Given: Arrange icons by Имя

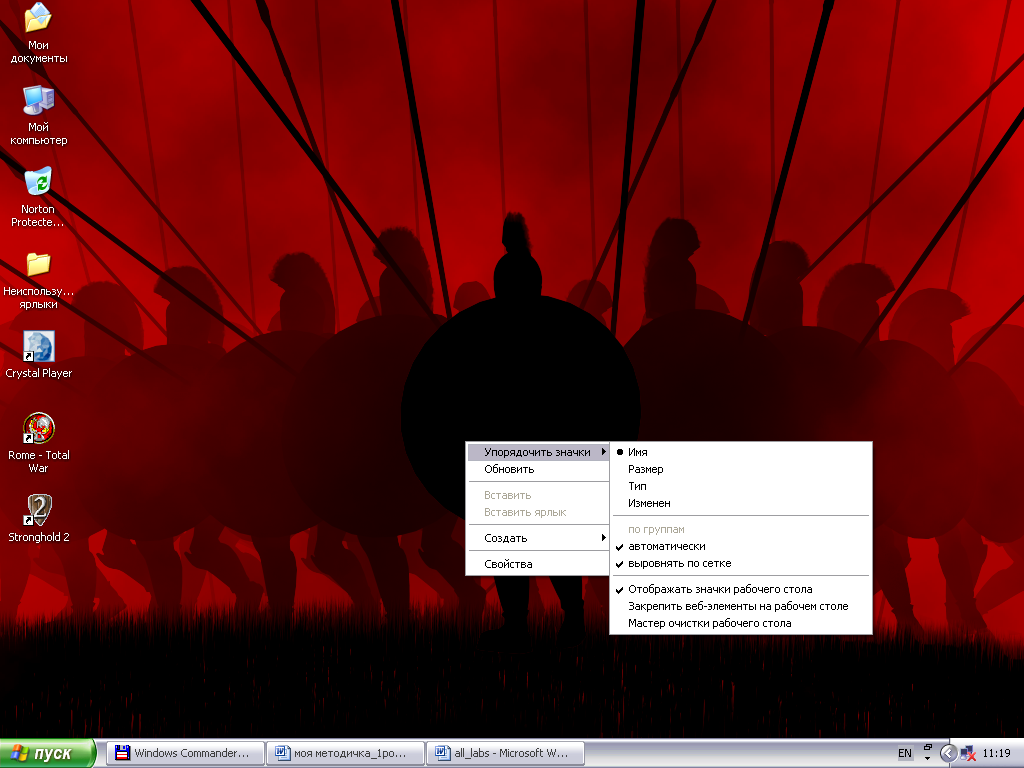Looking at the screenshot, I should pos(741,452).
